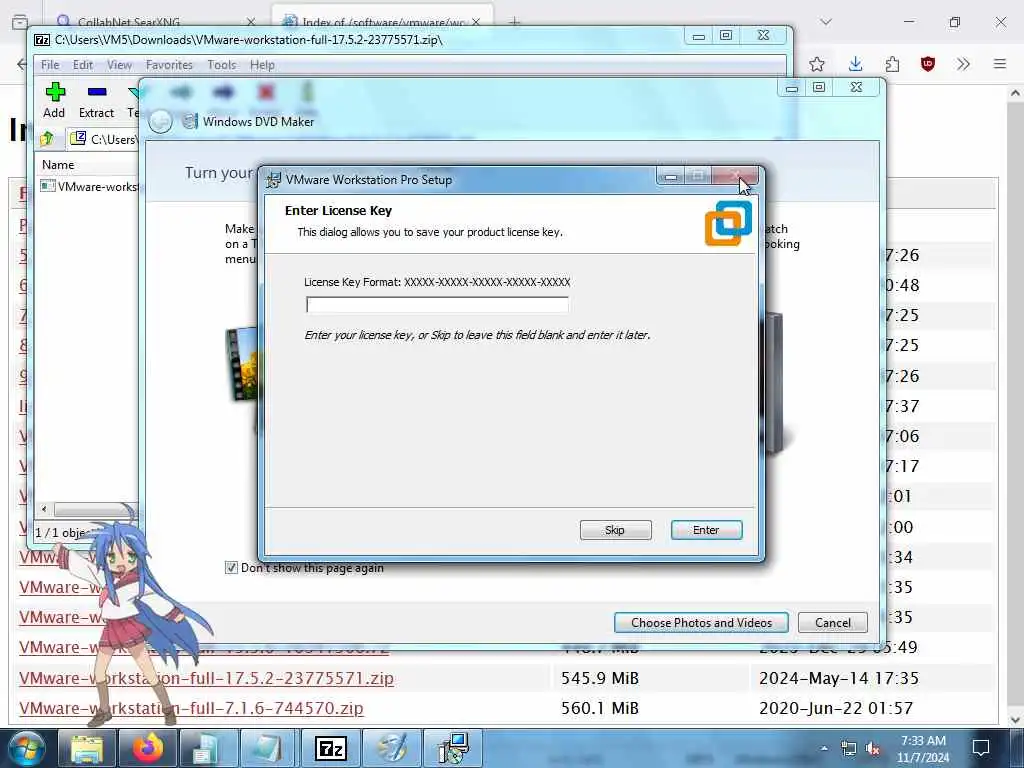Click the 2024-May-14 17:35 date cell
Image resolution: width=1024 pixels, height=768 pixels.
coord(839,678)
